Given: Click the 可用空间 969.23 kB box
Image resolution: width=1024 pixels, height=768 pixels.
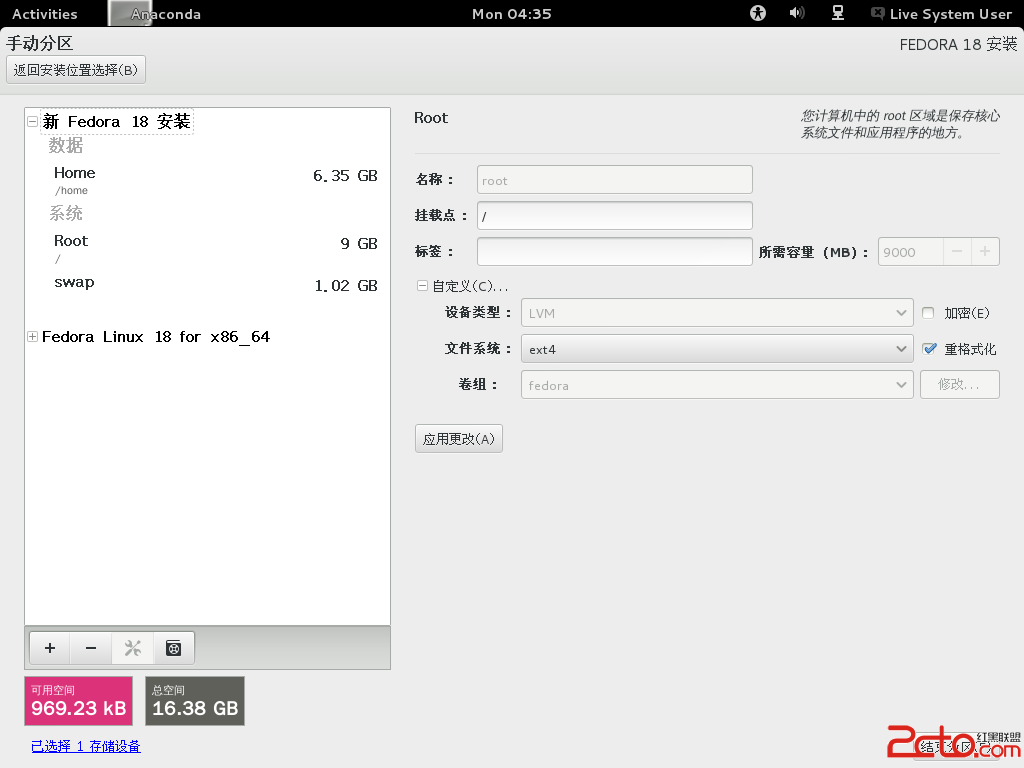Looking at the screenshot, I should [x=78, y=701].
